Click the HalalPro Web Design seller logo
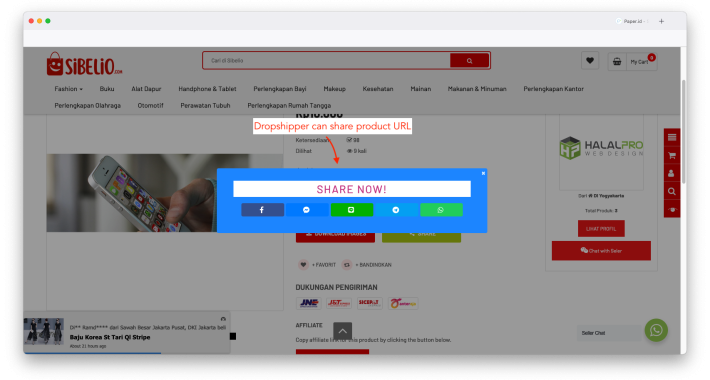The width and height of the screenshot is (710, 380). (601, 148)
